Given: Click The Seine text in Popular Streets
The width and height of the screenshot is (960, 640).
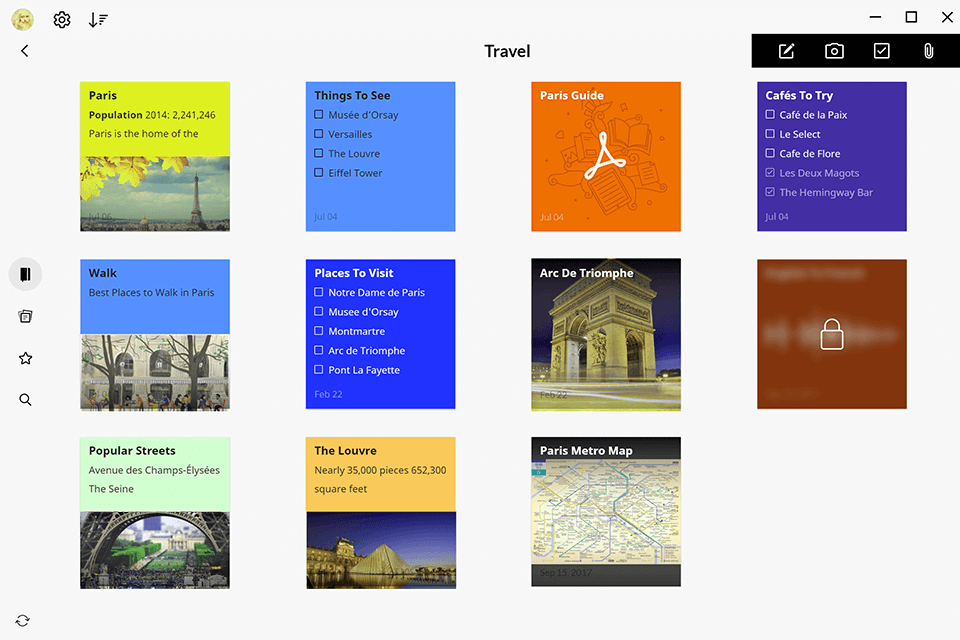Looking at the screenshot, I should click(x=111, y=489).
